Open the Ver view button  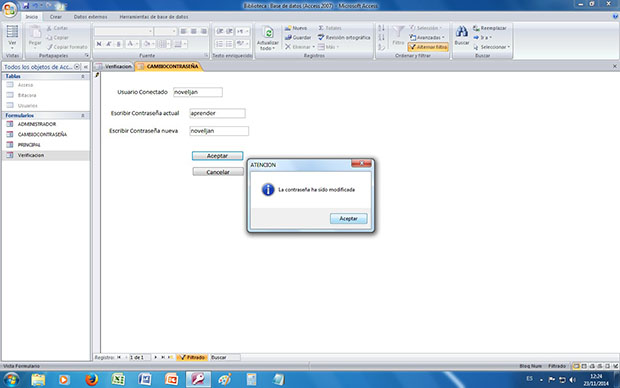coord(12,37)
